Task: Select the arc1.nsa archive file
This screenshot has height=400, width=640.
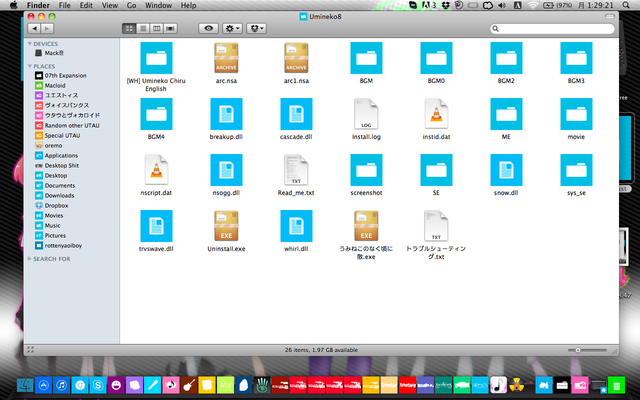Action: (296, 58)
